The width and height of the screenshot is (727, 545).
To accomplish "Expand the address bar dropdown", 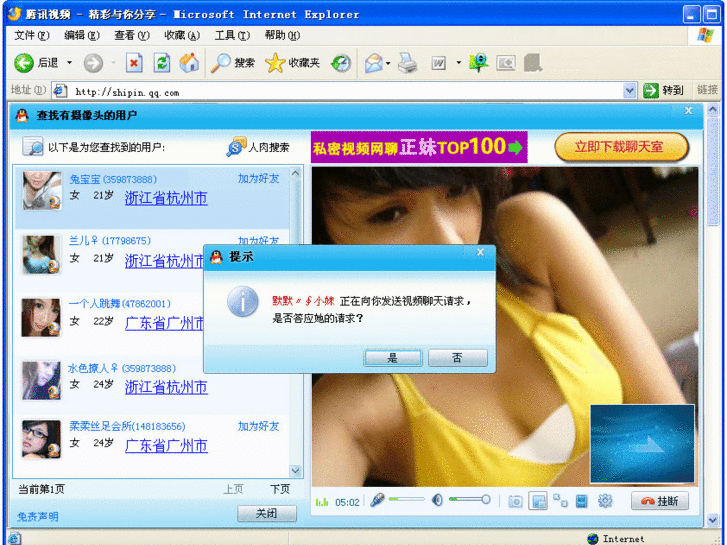I will pos(629,91).
